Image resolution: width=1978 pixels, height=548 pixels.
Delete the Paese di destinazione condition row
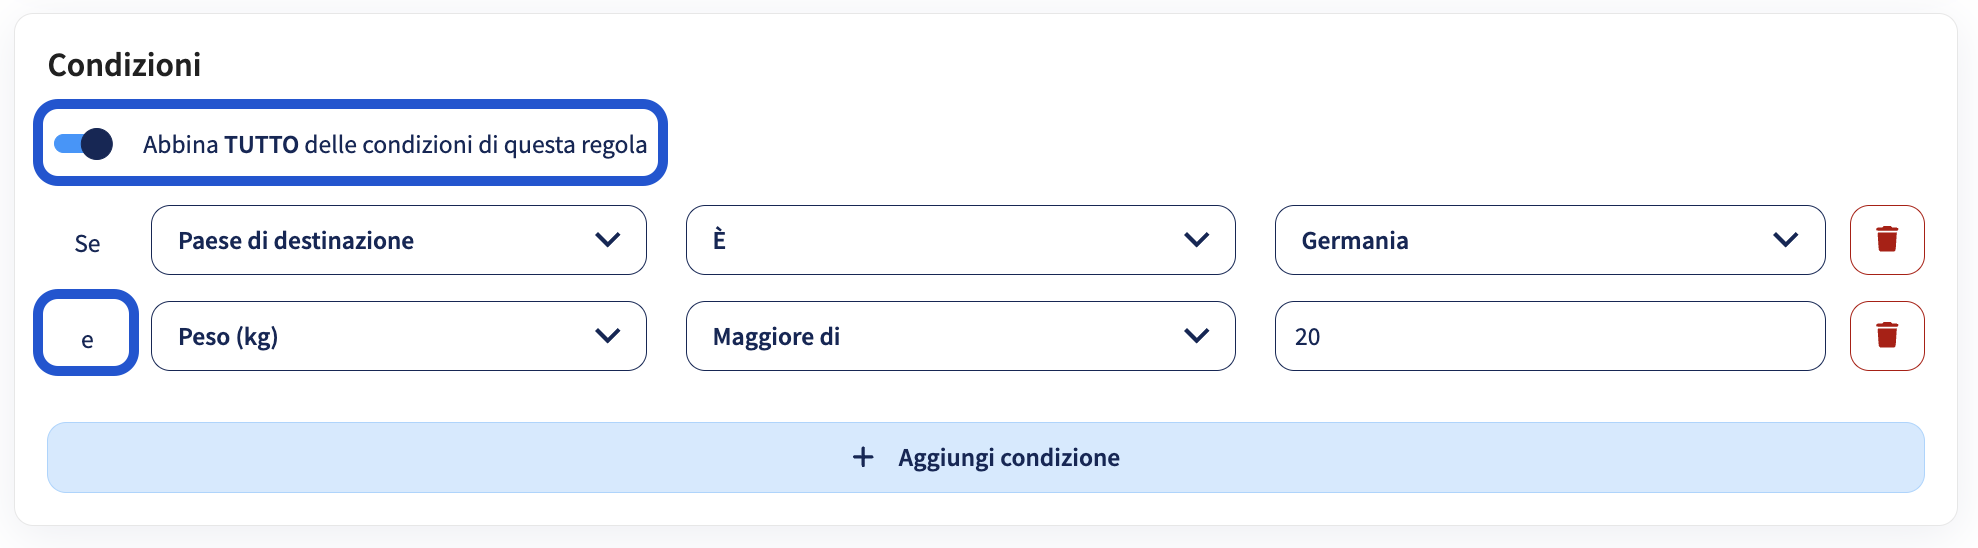(x=1887, y=240)
